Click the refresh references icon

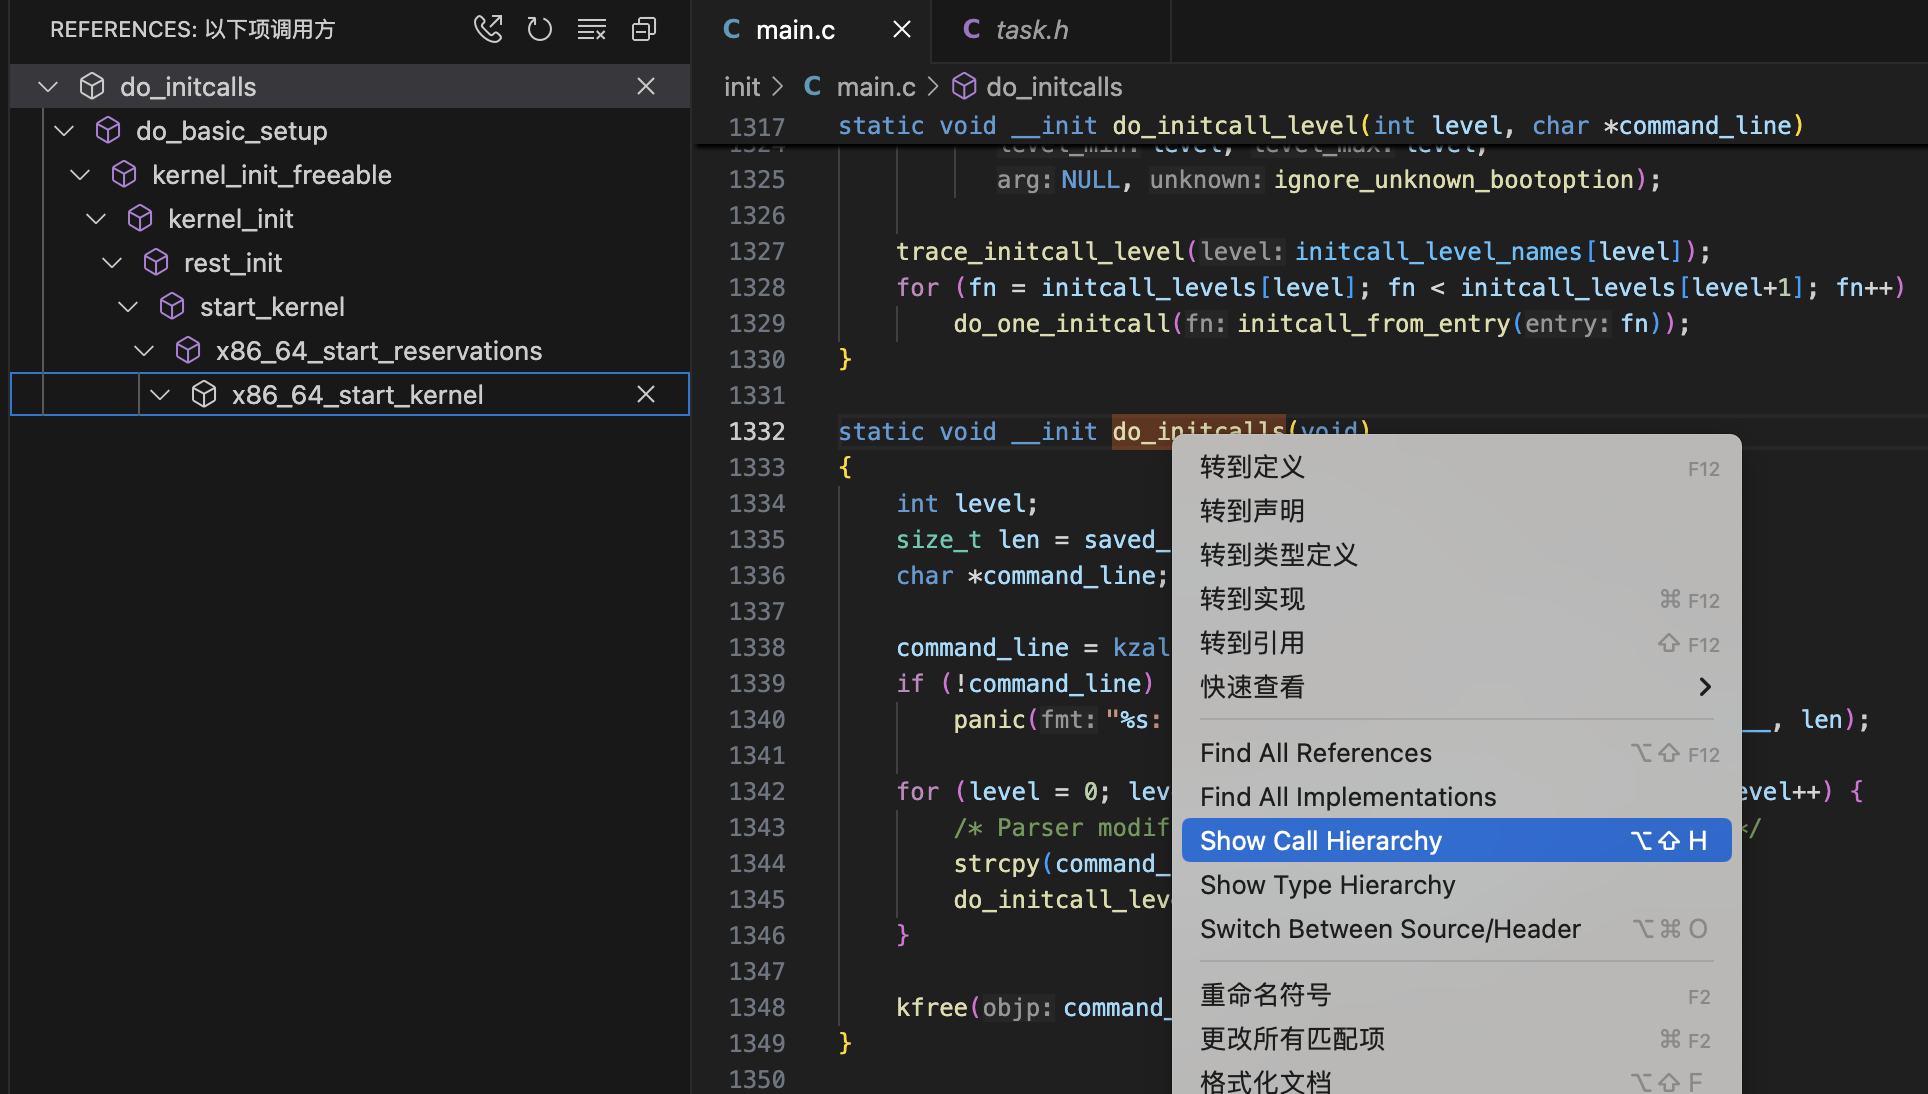pyautogui.click(x=540, y=29)
